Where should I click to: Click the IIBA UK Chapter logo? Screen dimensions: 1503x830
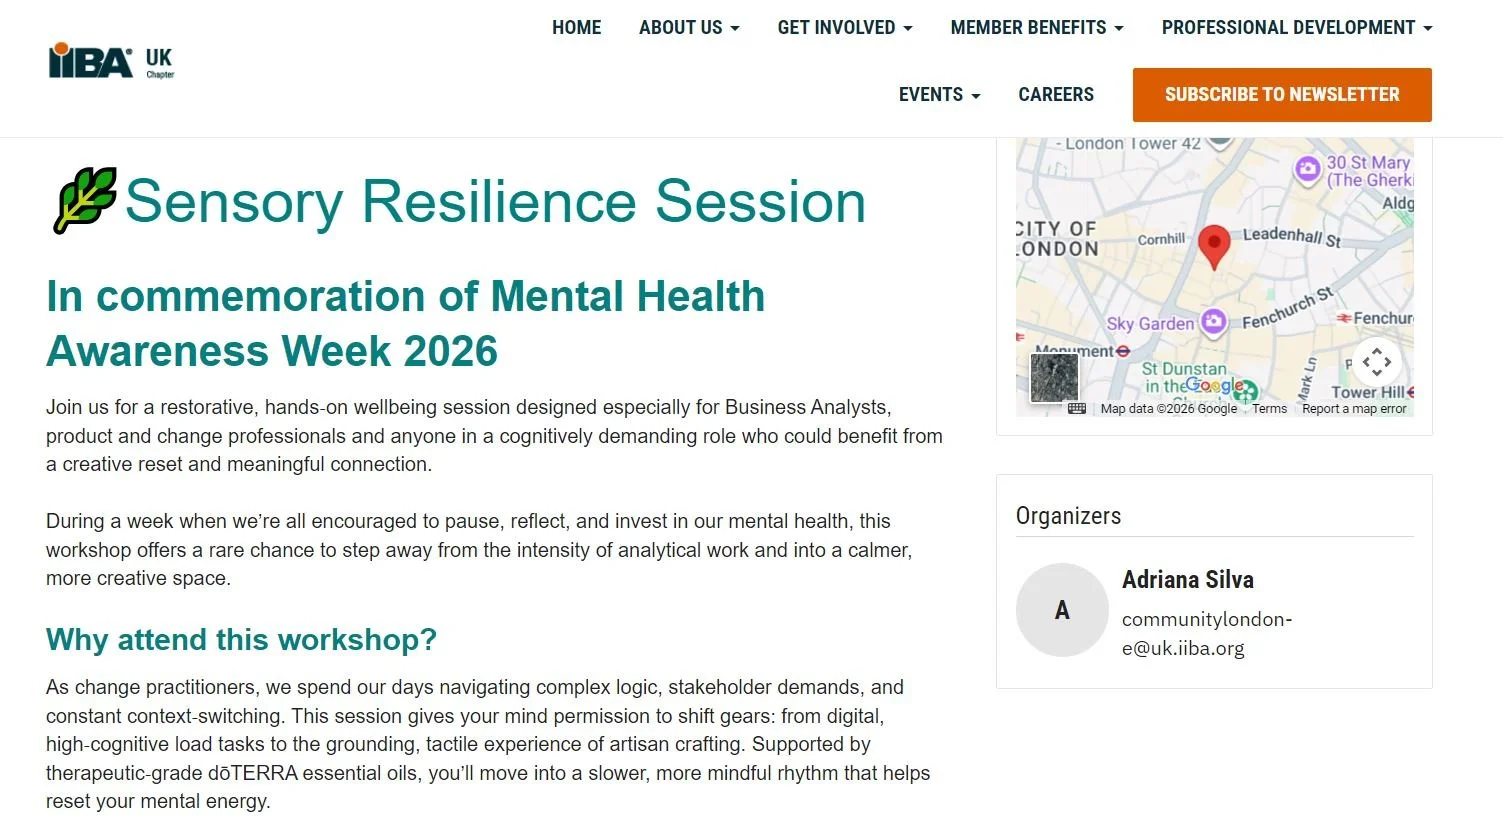pos(111,61)
